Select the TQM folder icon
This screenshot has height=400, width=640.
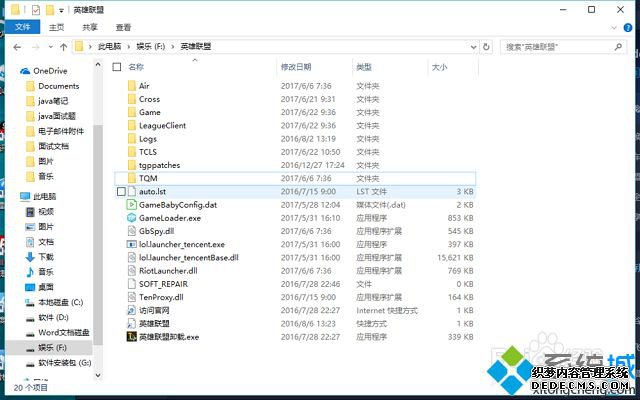click(131, 178)
